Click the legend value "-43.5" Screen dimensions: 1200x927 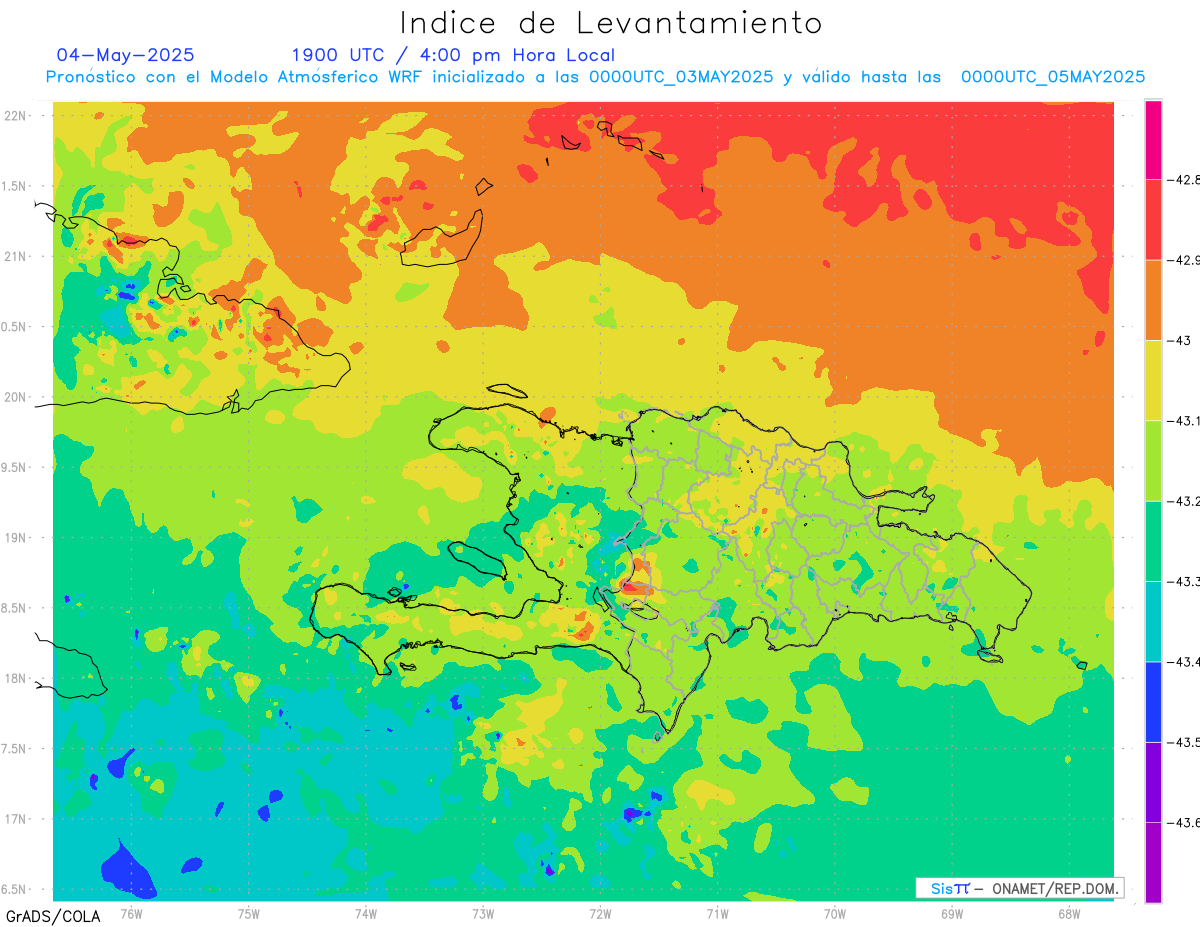tap(1182, 742)
